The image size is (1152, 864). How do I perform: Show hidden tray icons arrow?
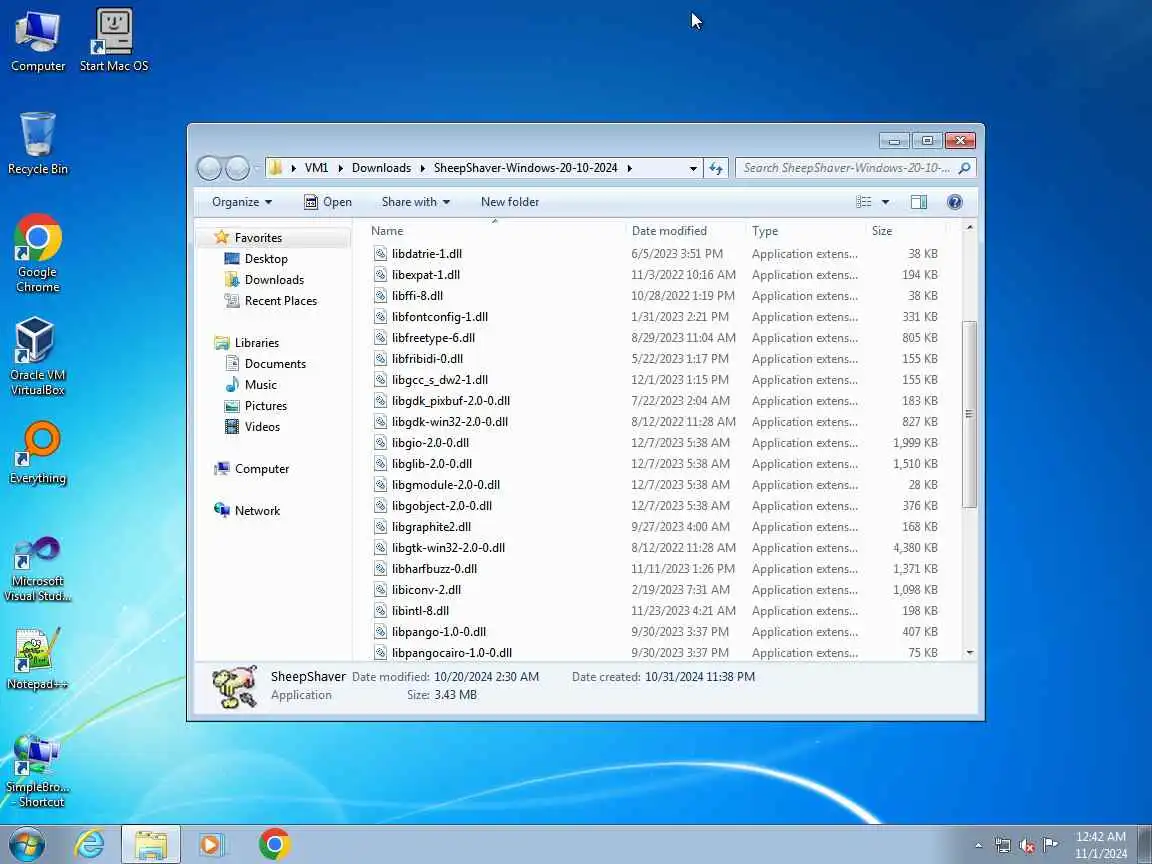click(x=978, y=845)
